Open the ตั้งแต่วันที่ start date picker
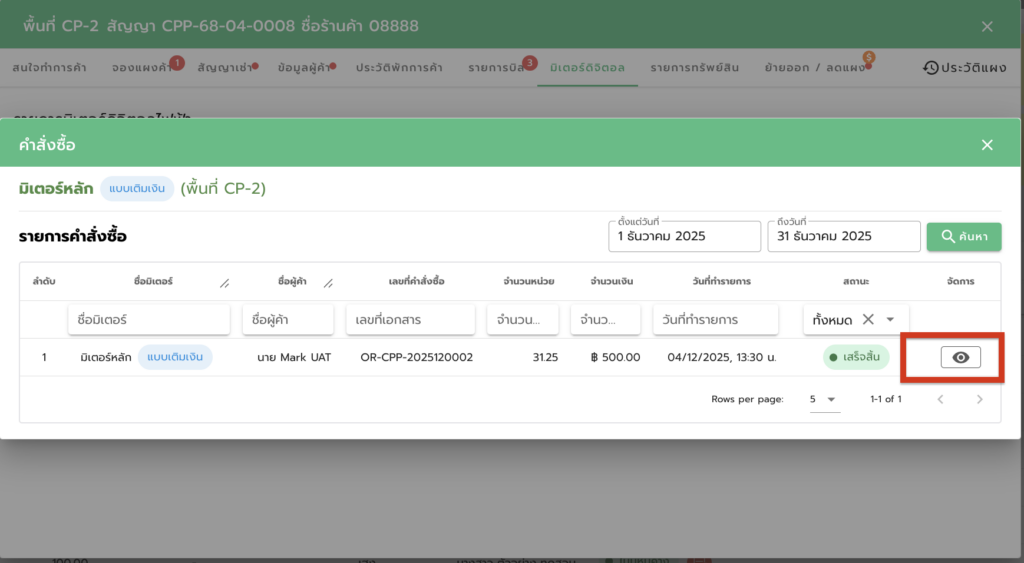The height and width of the screenshot is (563, 1024). [684, 236]
